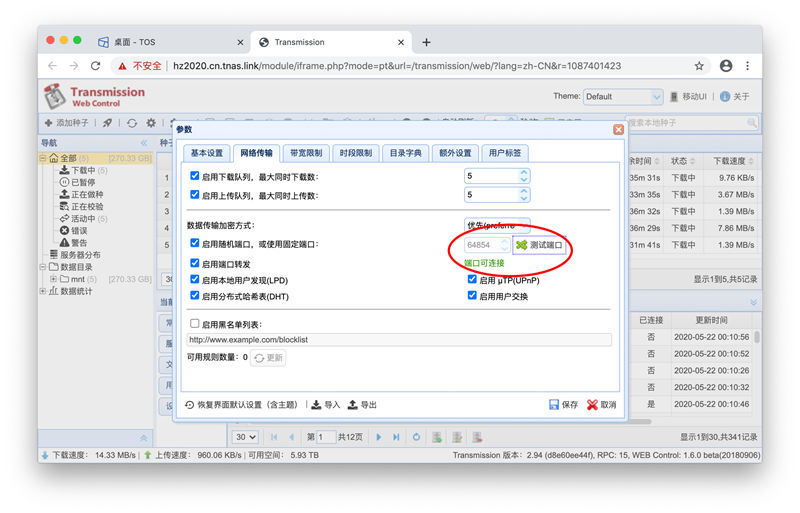This screenshot has width=800, height=513.
Task: Open 服务器分布 server distribution node
Action: [75, 255]
